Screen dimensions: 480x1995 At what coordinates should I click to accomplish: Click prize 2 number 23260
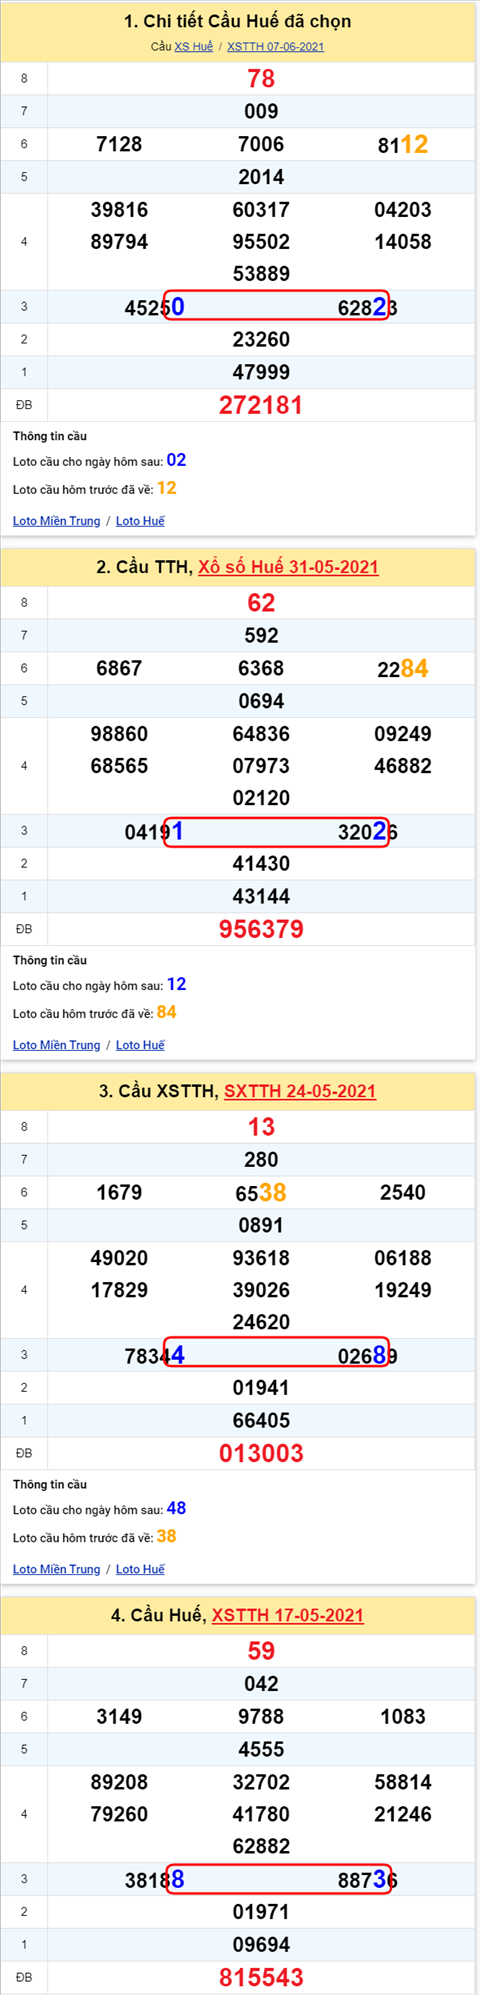click(261, 339)
